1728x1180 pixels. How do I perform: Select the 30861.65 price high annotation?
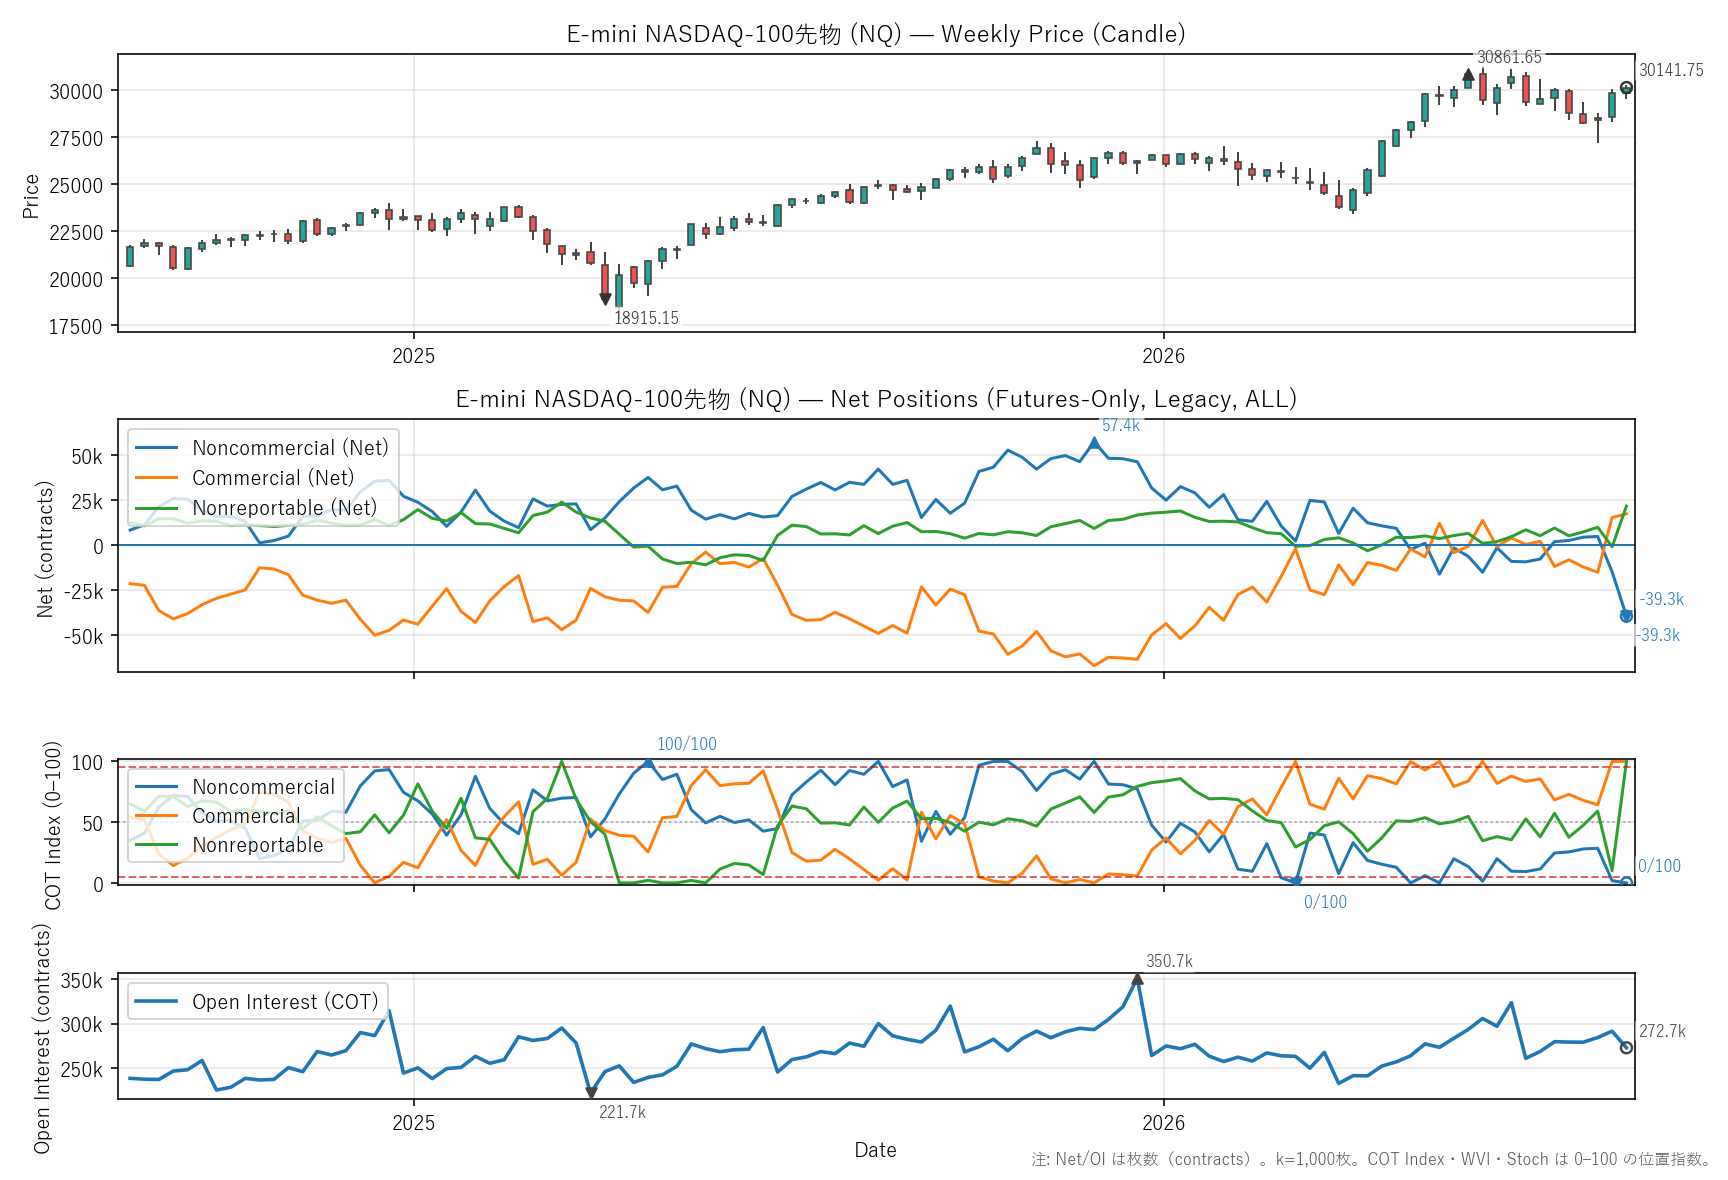click(1509, 57)
